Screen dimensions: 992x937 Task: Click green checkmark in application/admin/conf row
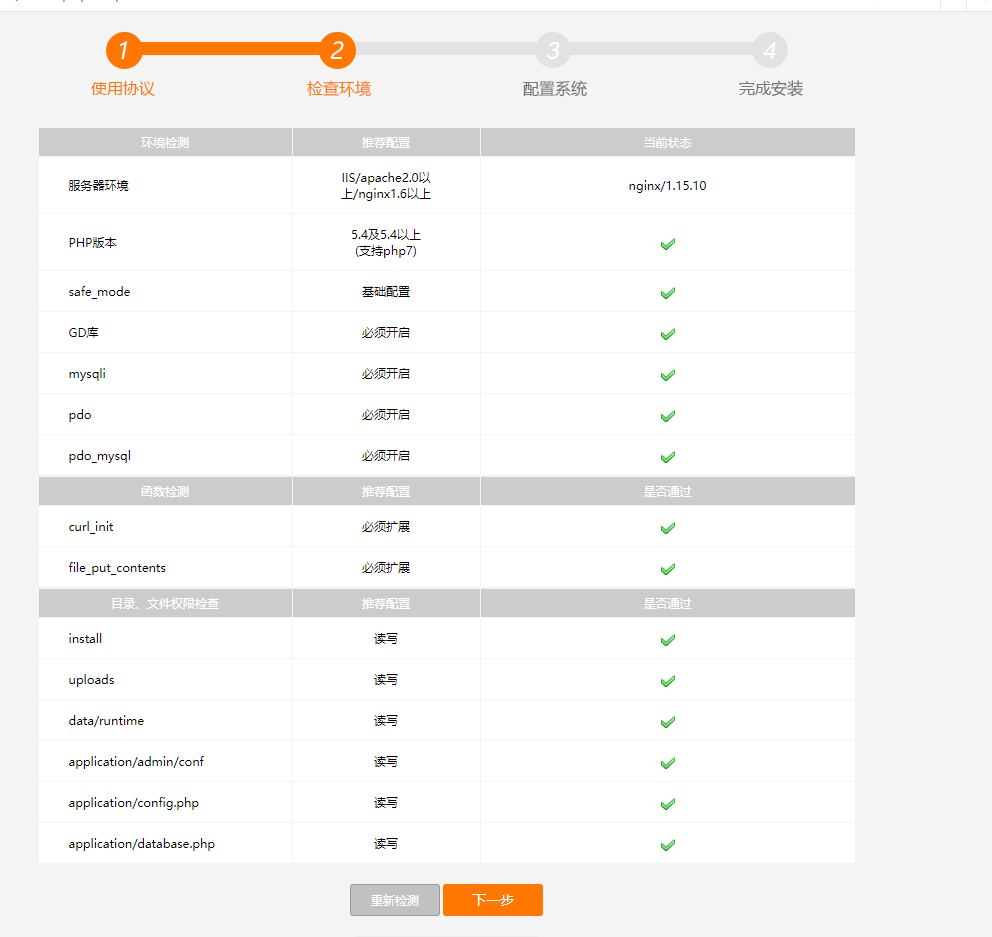[x=667, y=763]
